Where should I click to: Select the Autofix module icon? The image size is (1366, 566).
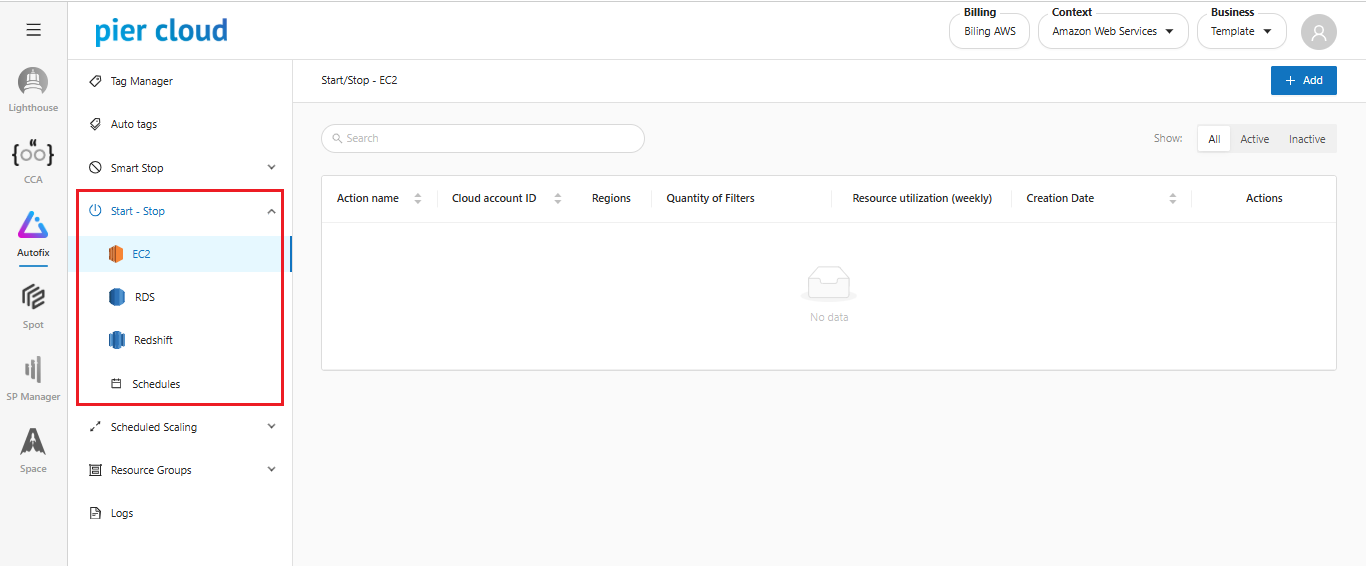click(33, 227)
